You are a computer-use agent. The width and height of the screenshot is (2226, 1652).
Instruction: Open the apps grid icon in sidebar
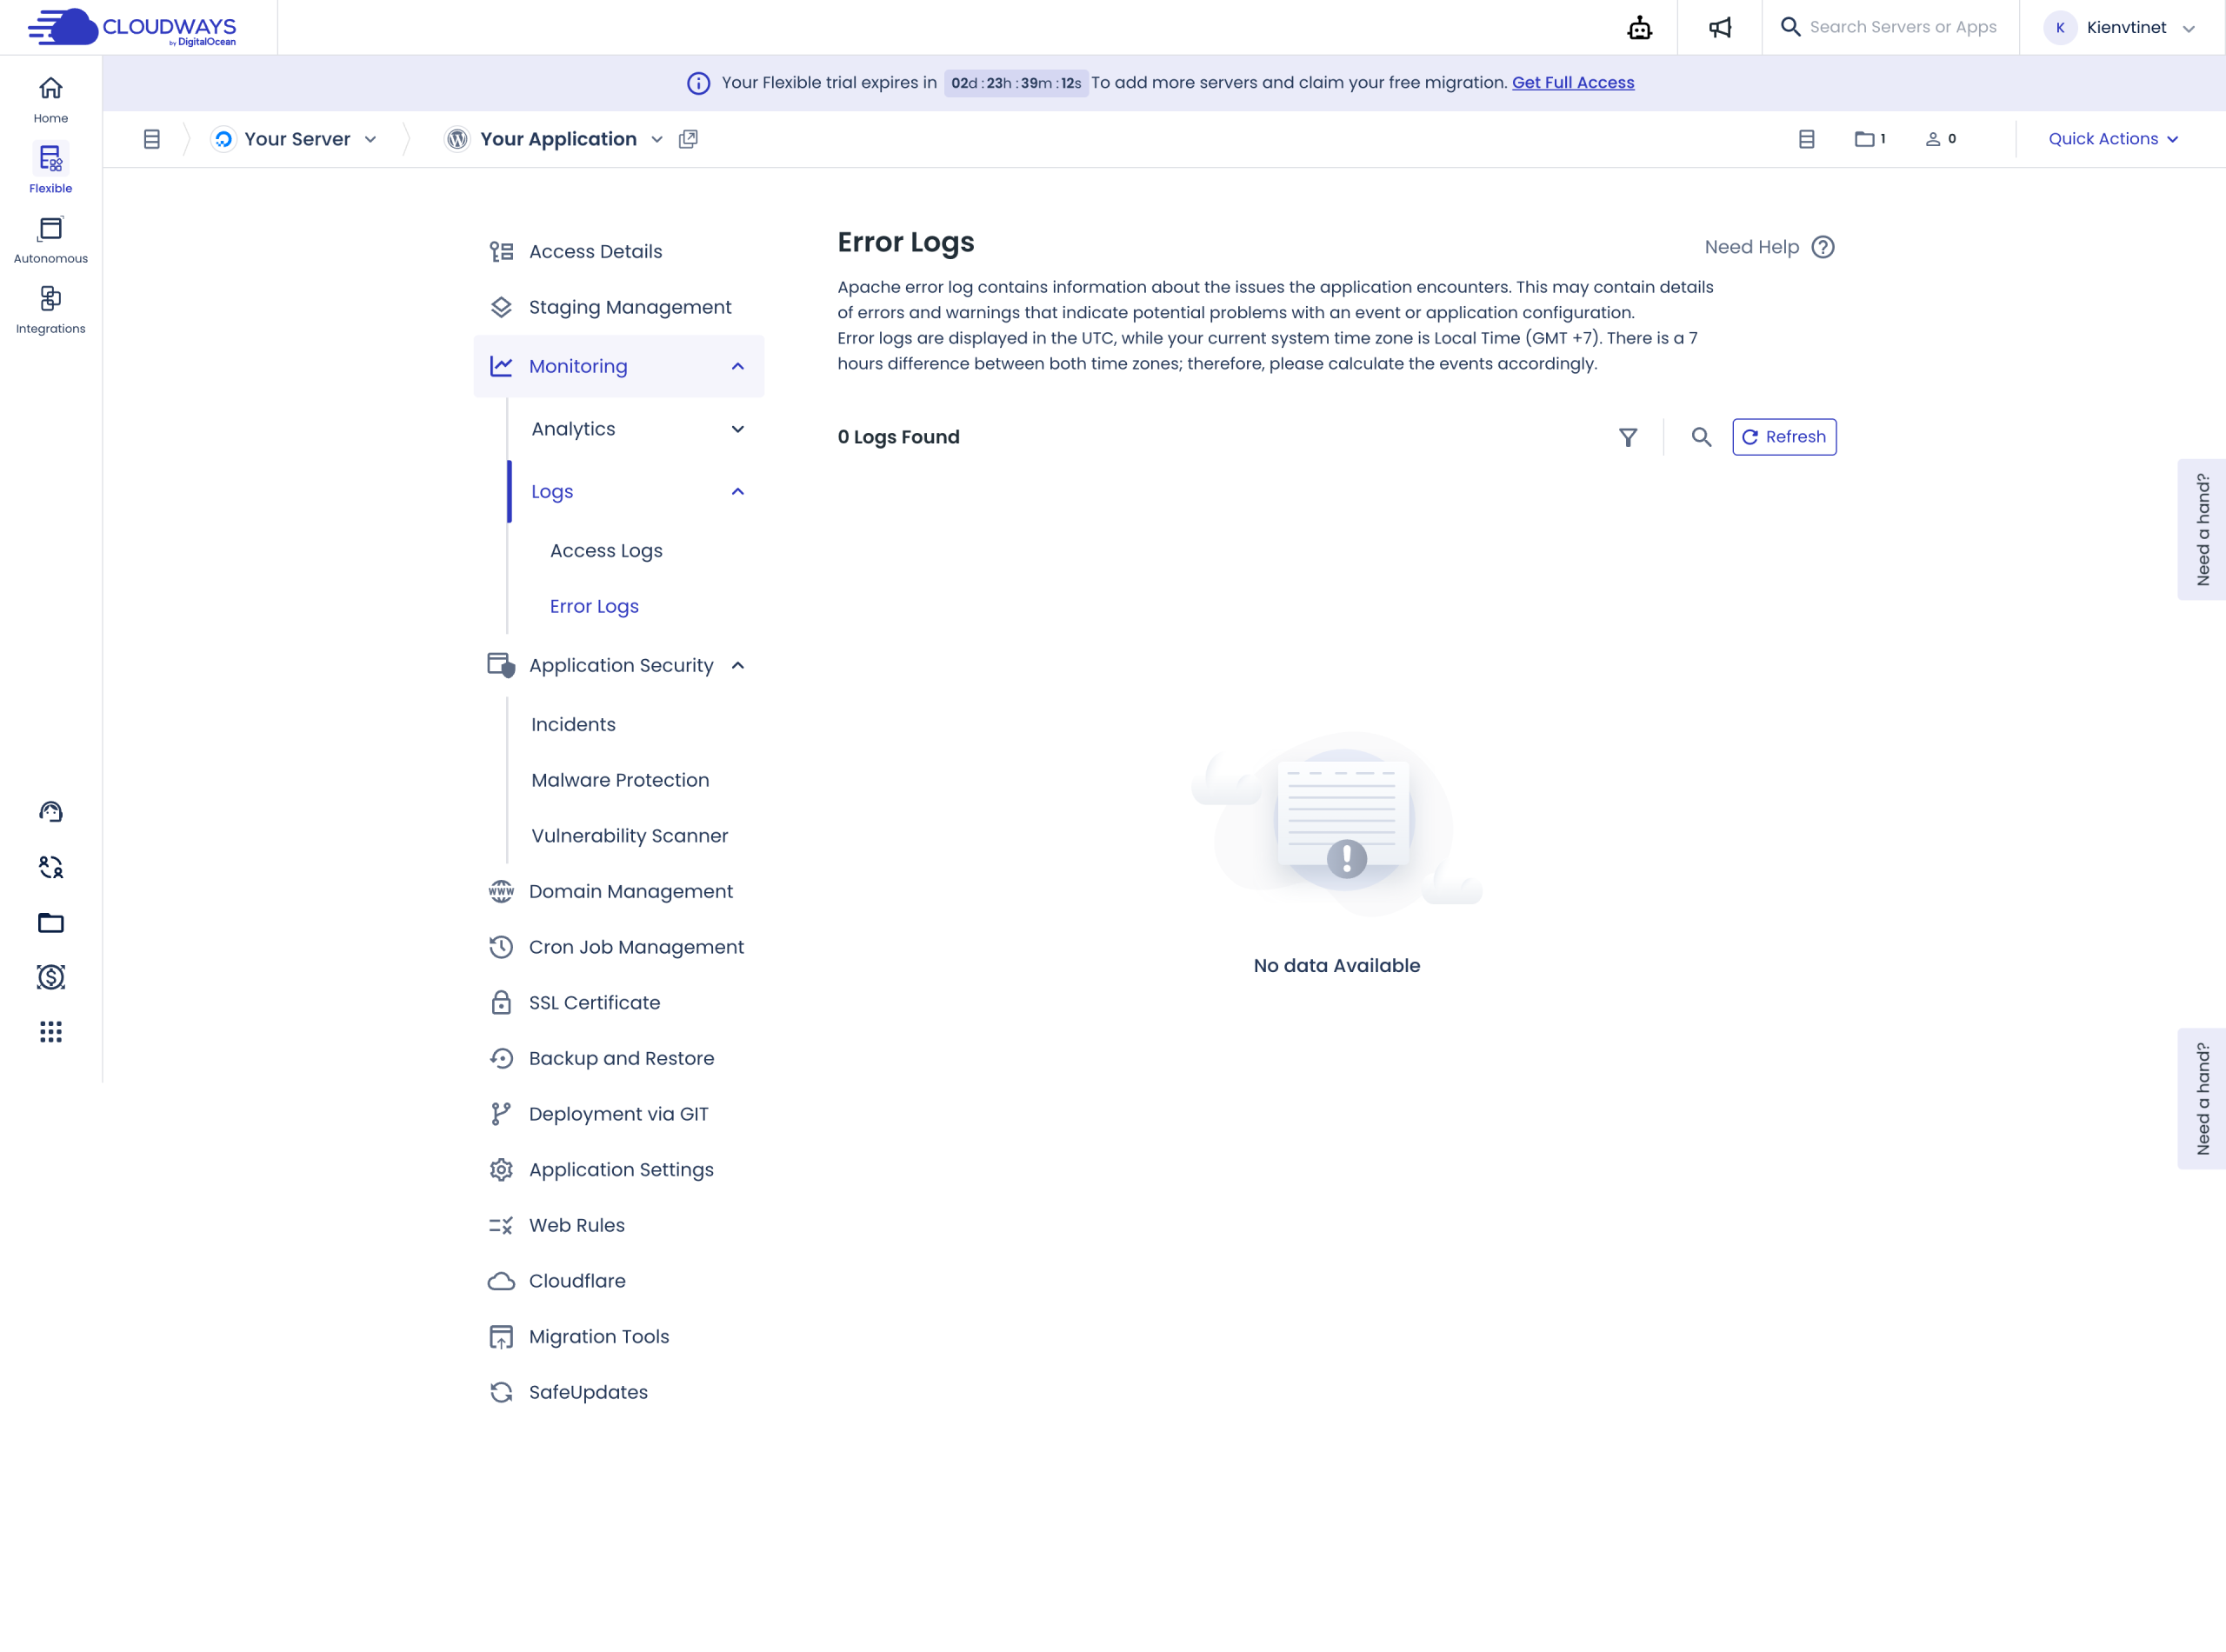pyautogui.click(x=51, y=1032)
